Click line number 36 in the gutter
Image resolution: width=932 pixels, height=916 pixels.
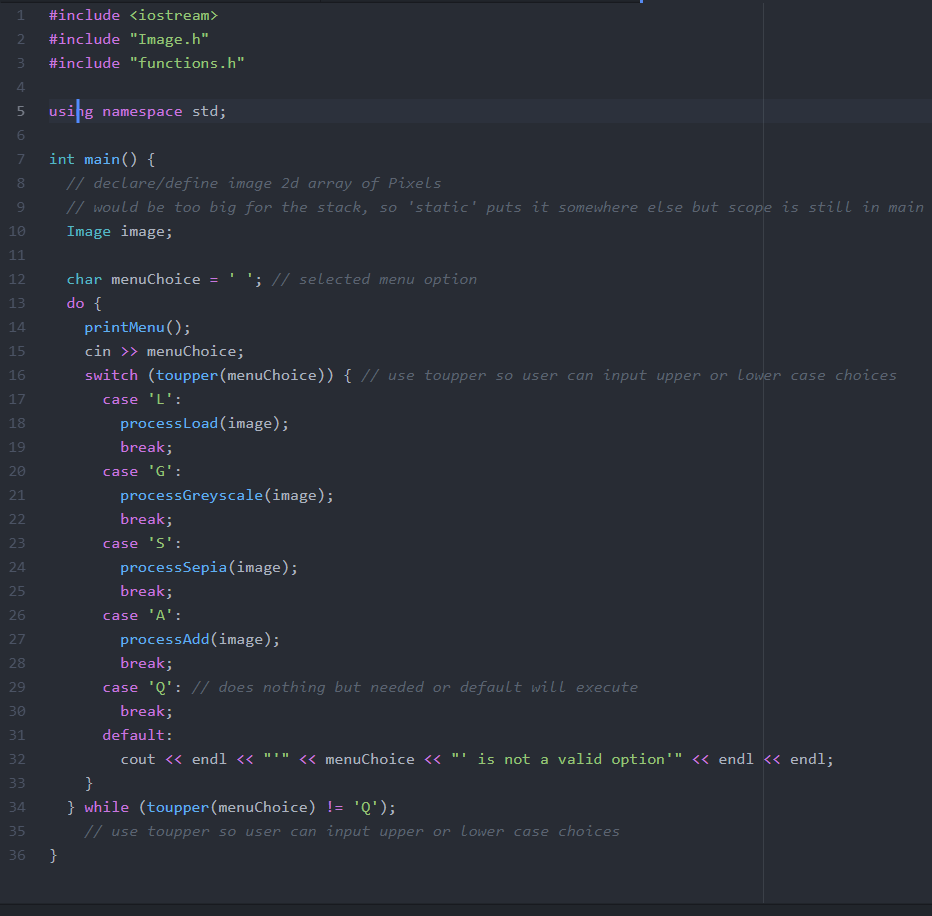click(x=17, y=855)
